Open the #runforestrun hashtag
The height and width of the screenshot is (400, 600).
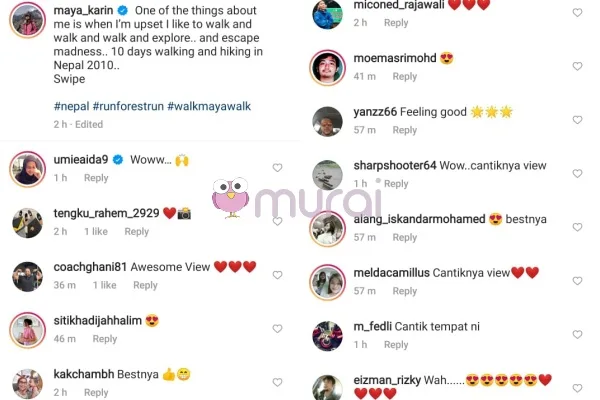(128, 106)
